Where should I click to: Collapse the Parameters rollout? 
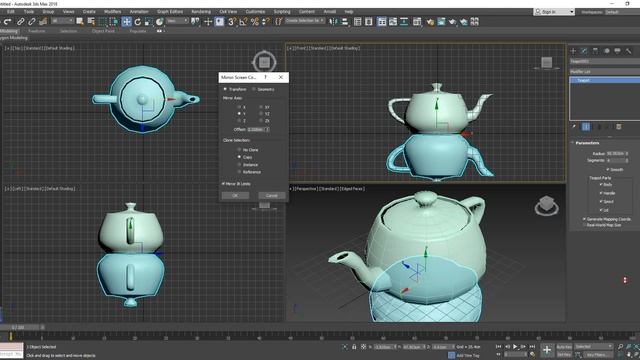pos(587,143)
